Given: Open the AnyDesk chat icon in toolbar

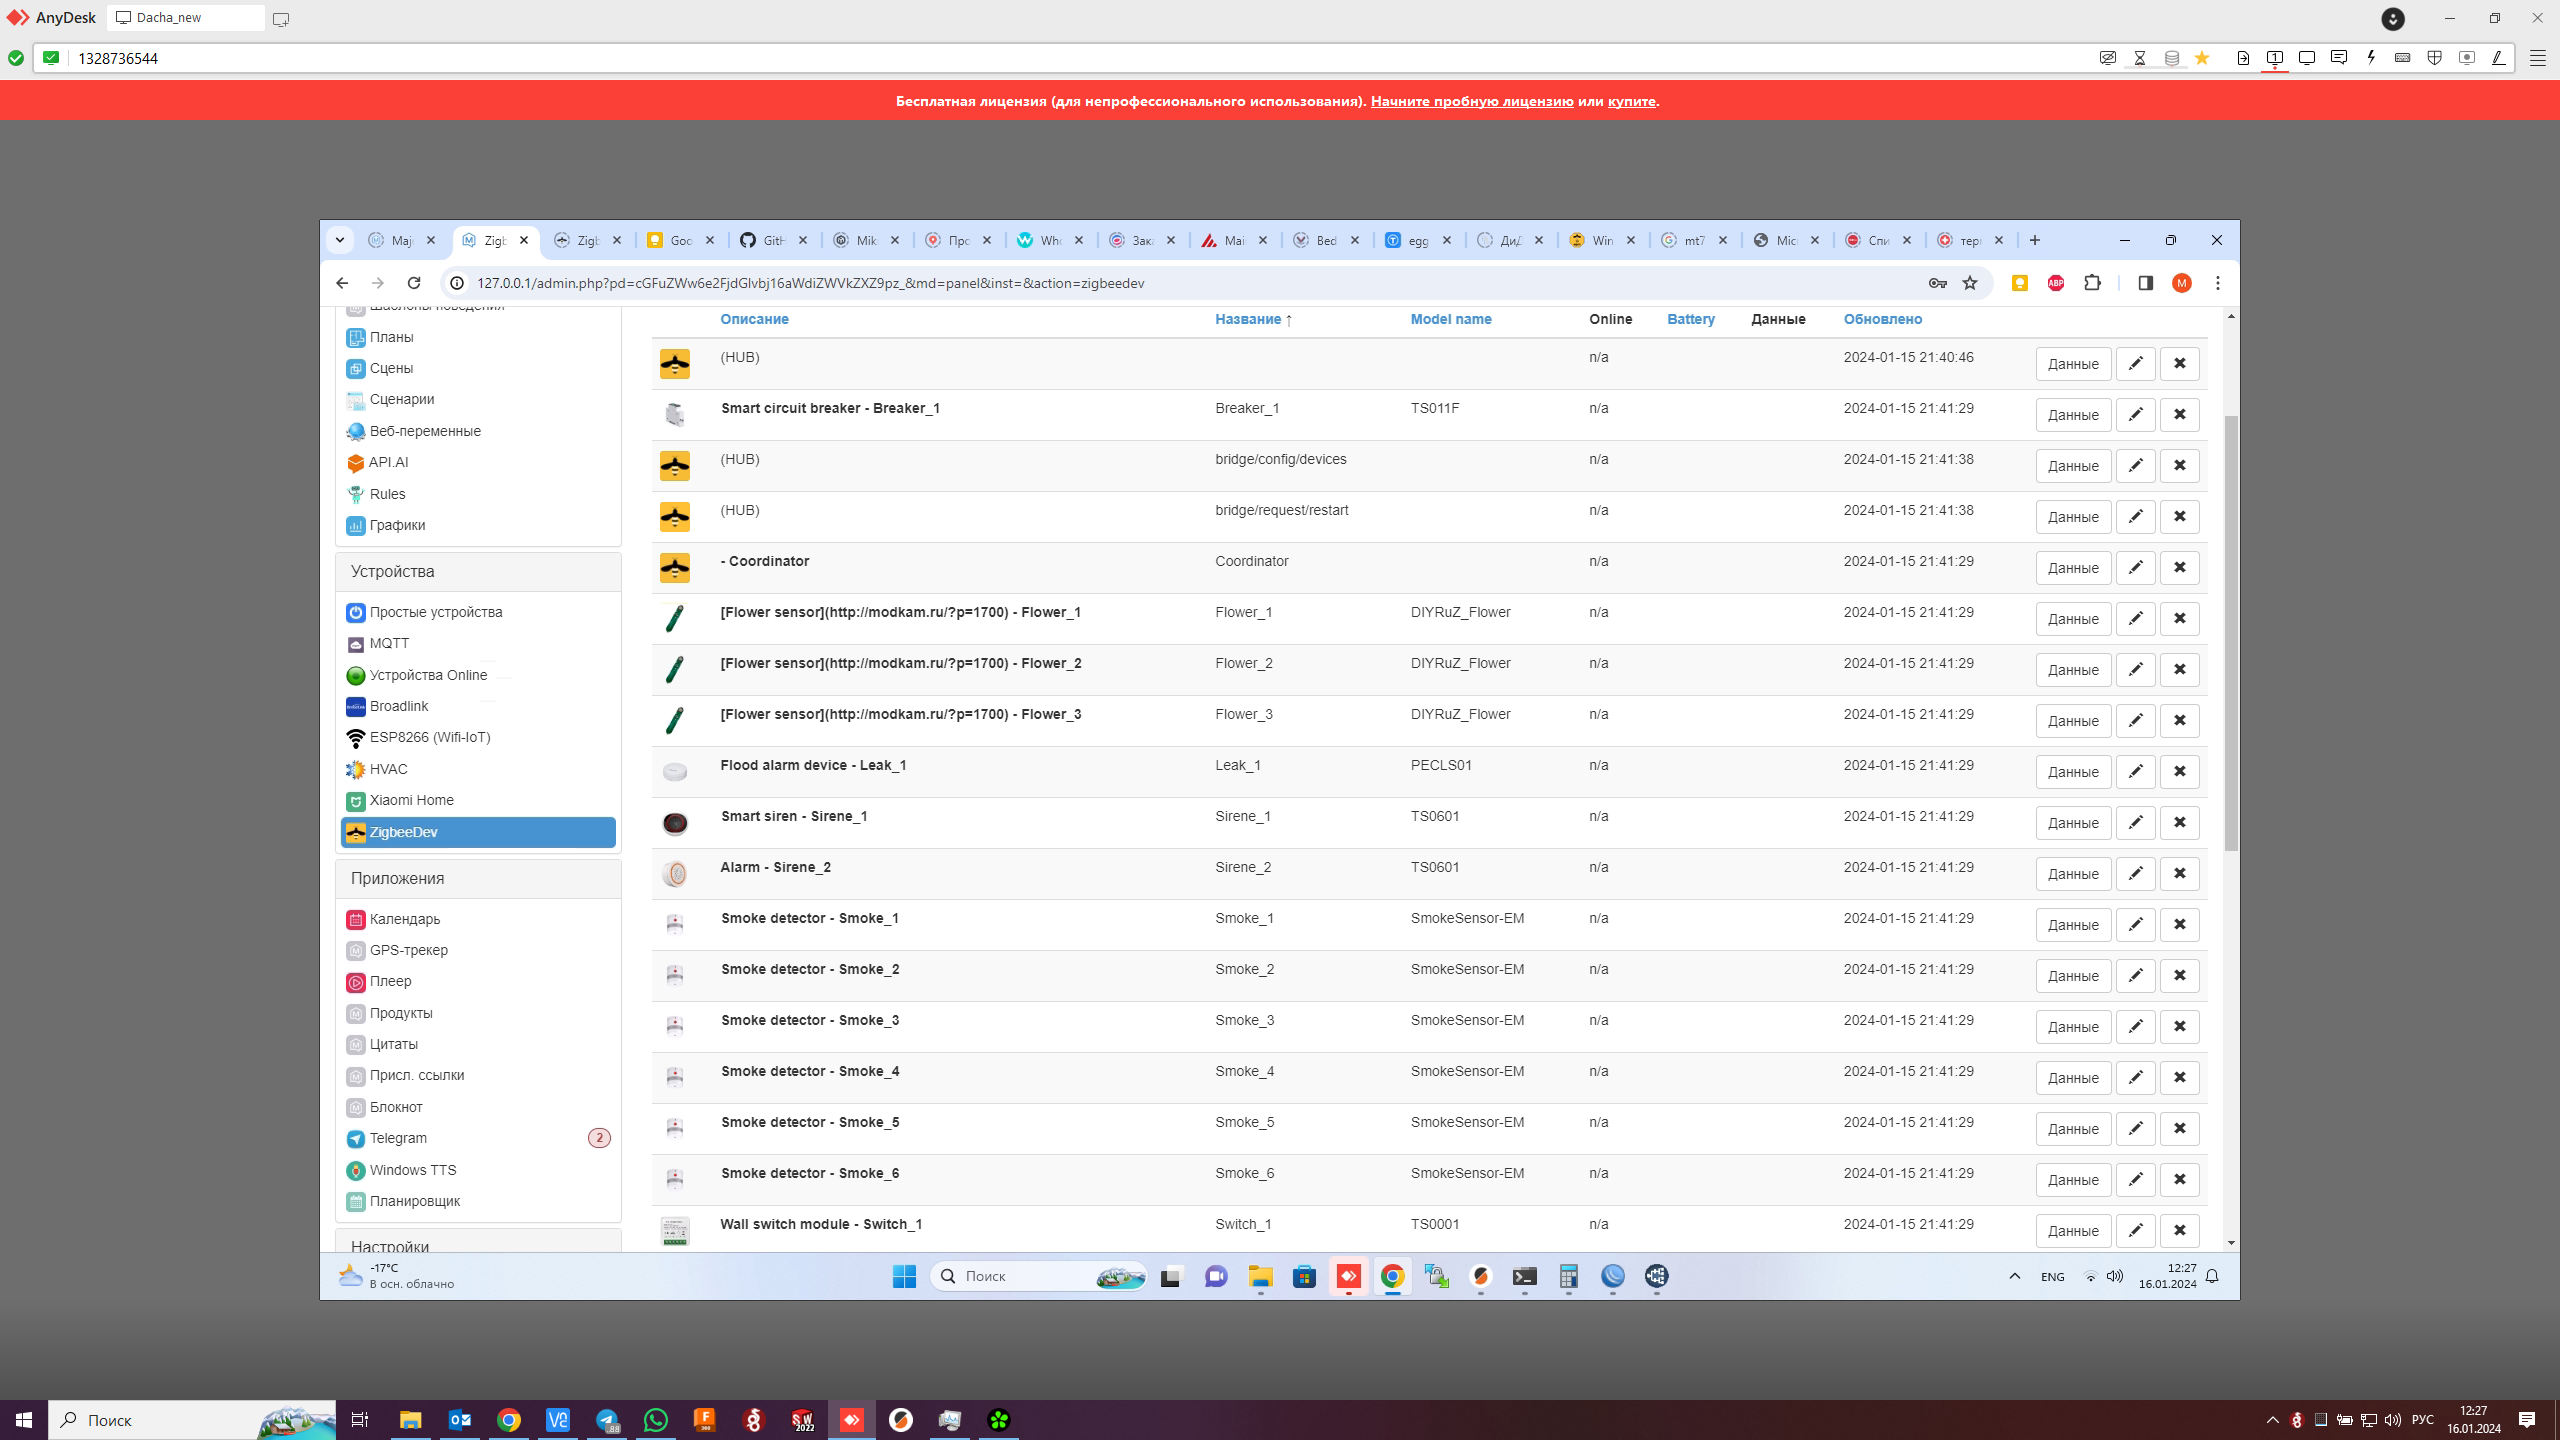Looking at the screenshot, I should [2338, 58].
